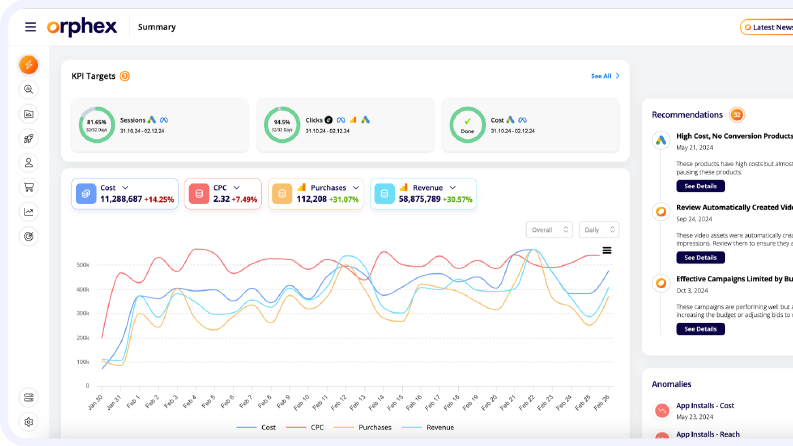This screenshot has height=446, width=793.
Task: Open the target goals sidebar icon
Action: 29,236
